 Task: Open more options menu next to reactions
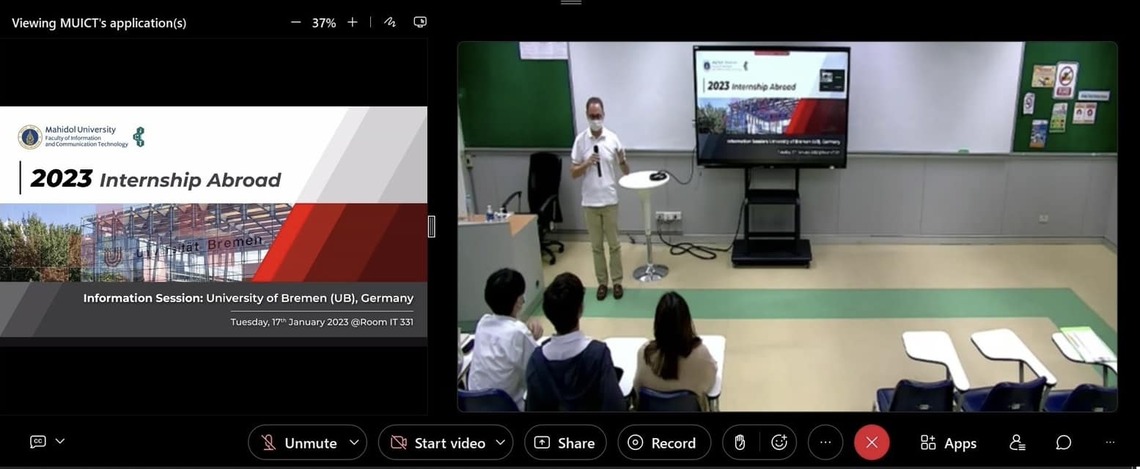pyautogui.click(x=825, y=443)
